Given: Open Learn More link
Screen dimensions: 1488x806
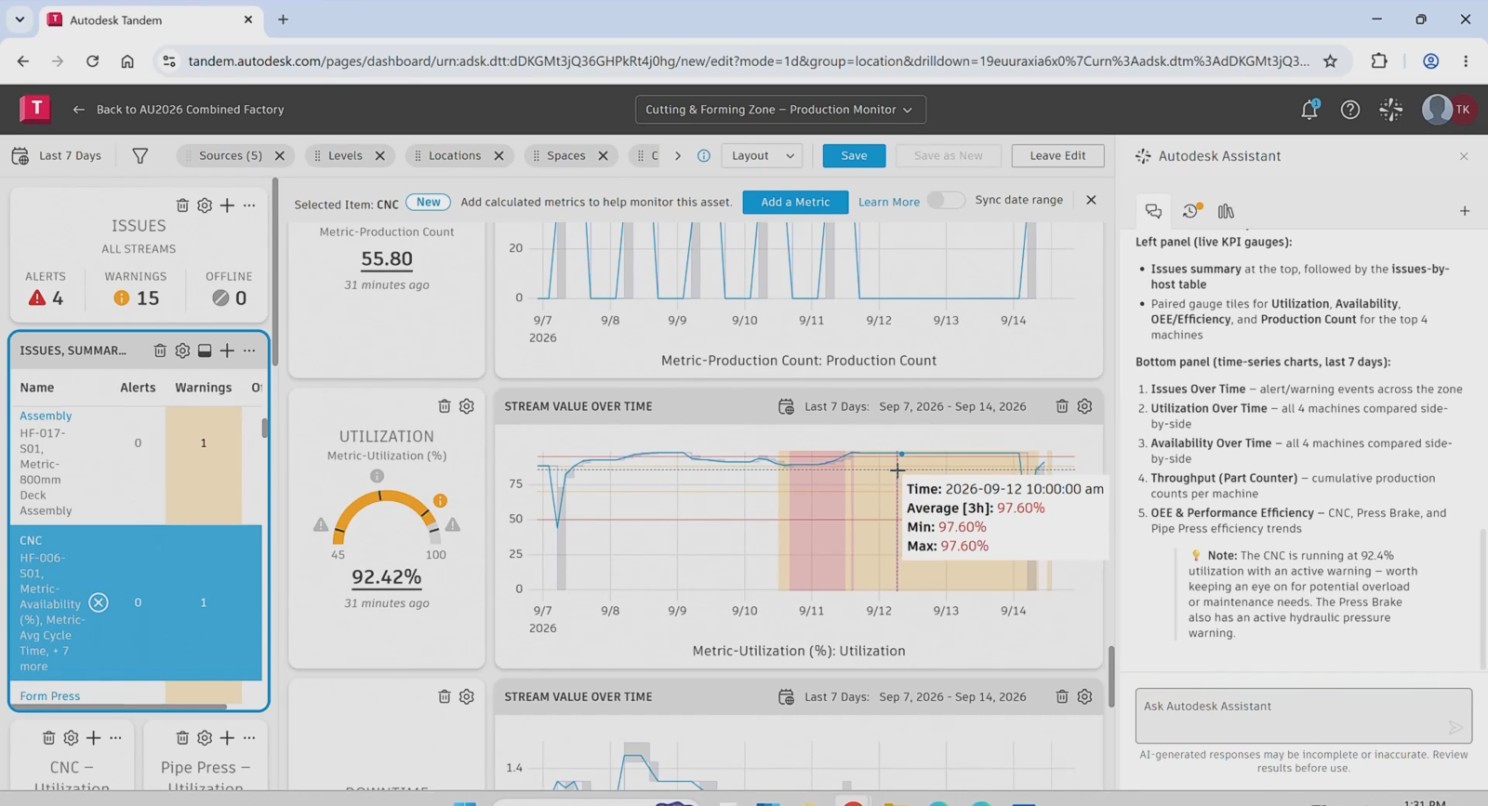Looking at the screenshot, I should click(x=888, y=202).
